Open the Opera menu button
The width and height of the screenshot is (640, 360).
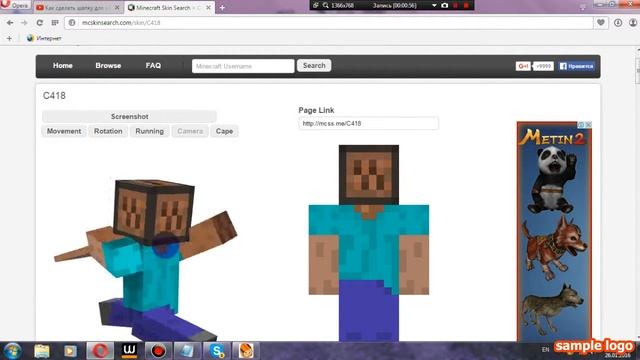pos(15,5)
